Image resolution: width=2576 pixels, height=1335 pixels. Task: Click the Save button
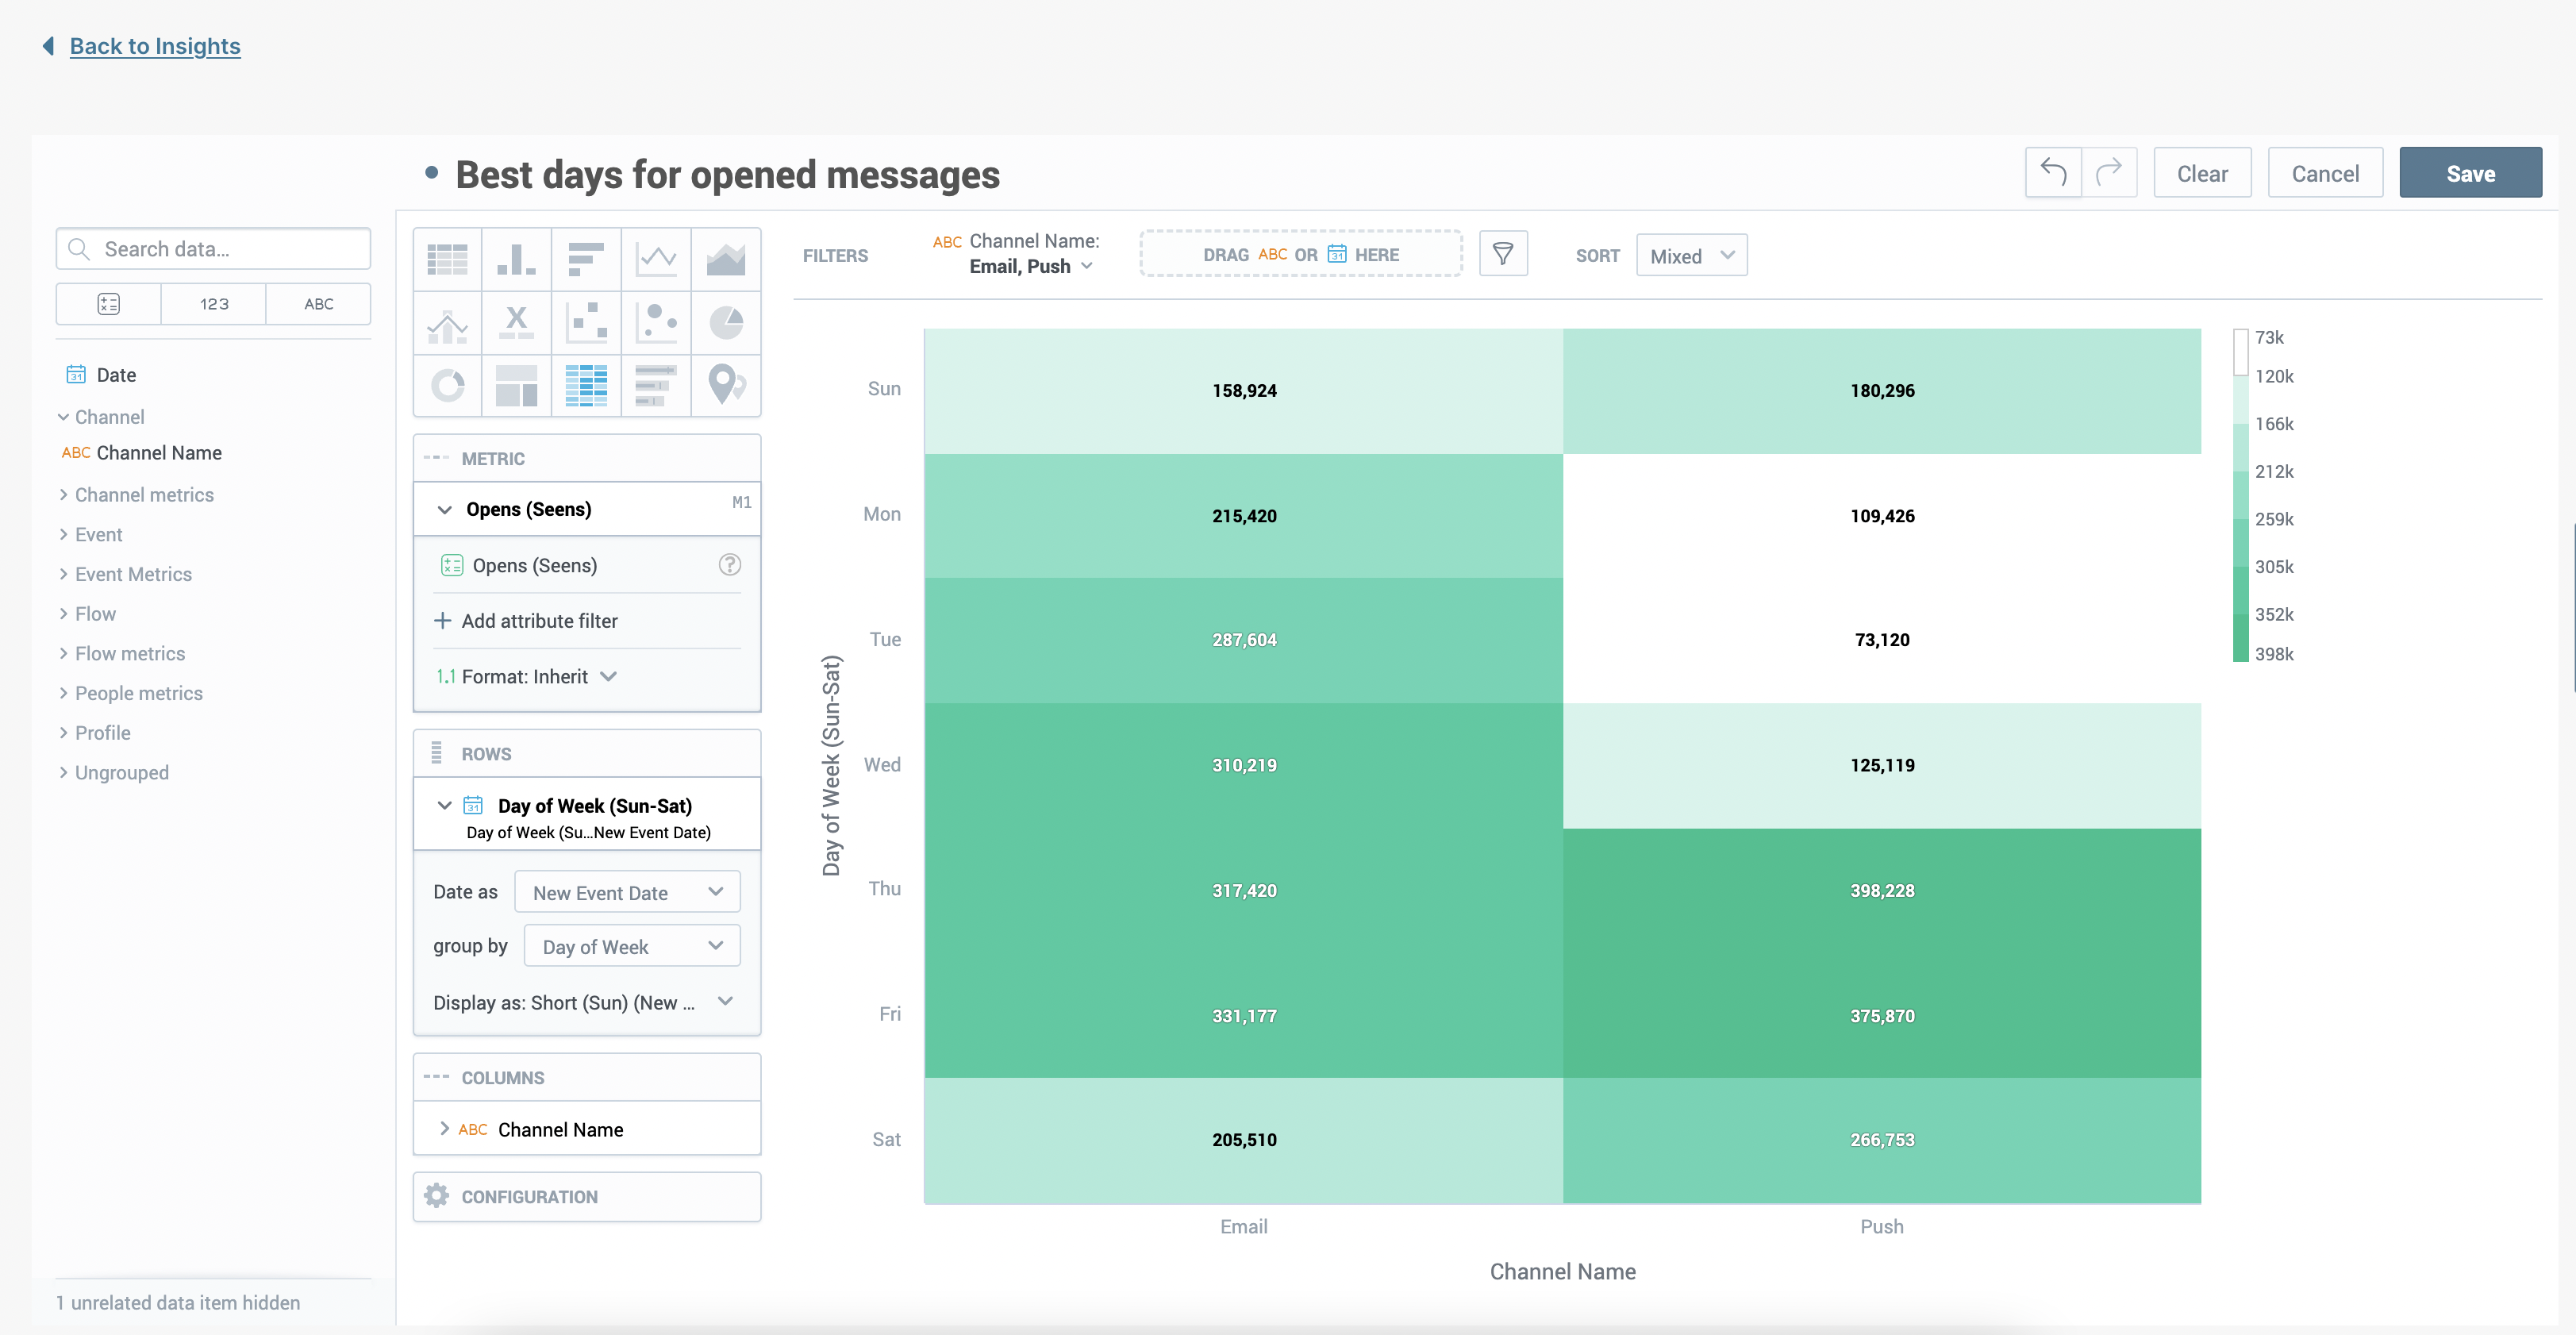[x=2470, y=172]
